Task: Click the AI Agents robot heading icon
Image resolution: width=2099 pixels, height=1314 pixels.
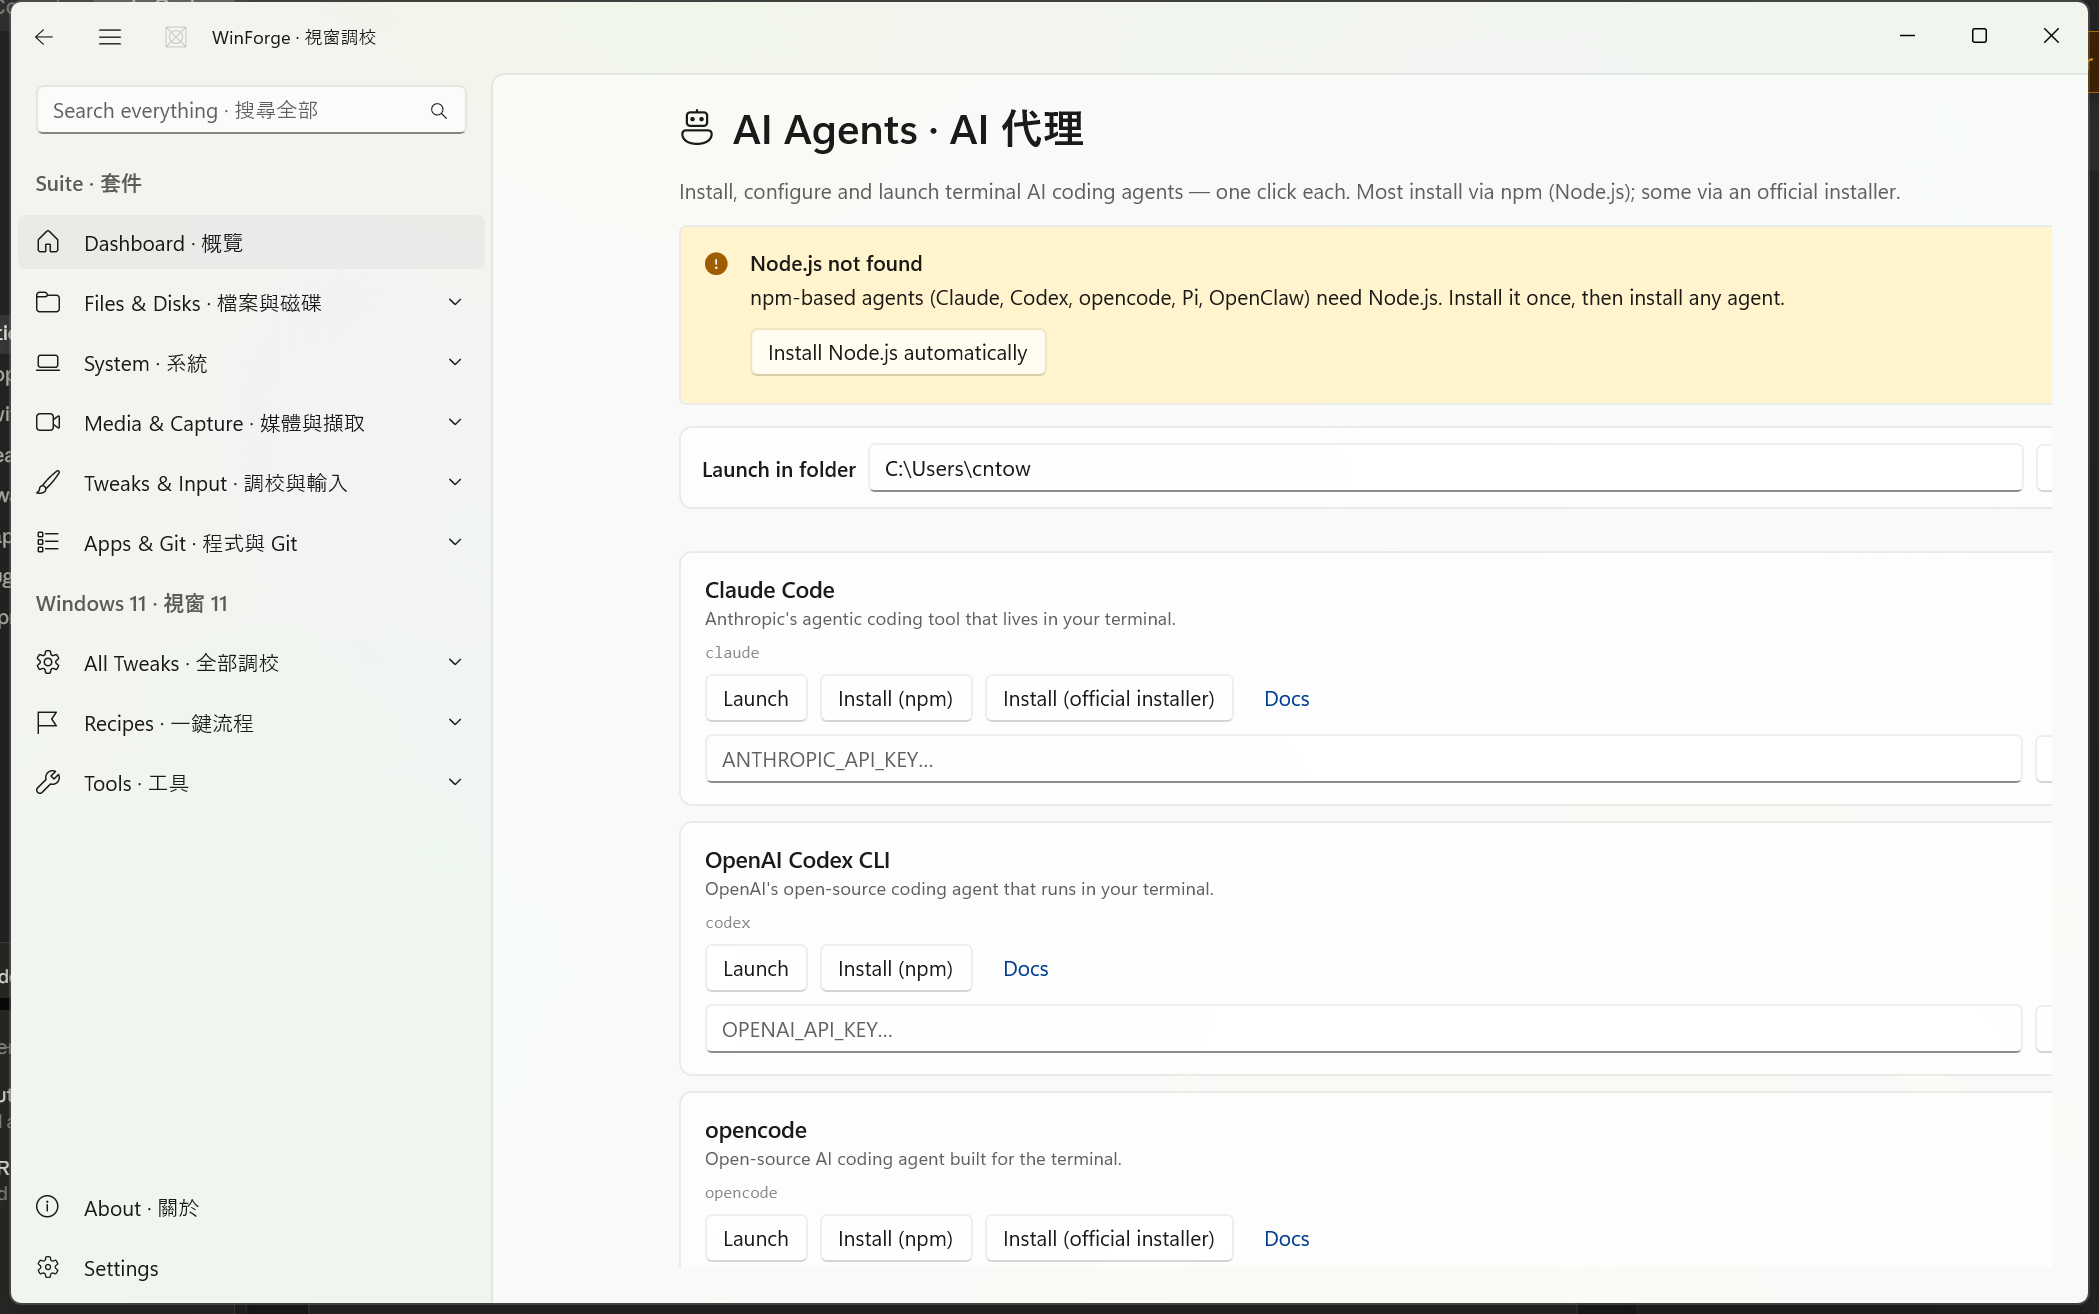Action: (697, 129)
